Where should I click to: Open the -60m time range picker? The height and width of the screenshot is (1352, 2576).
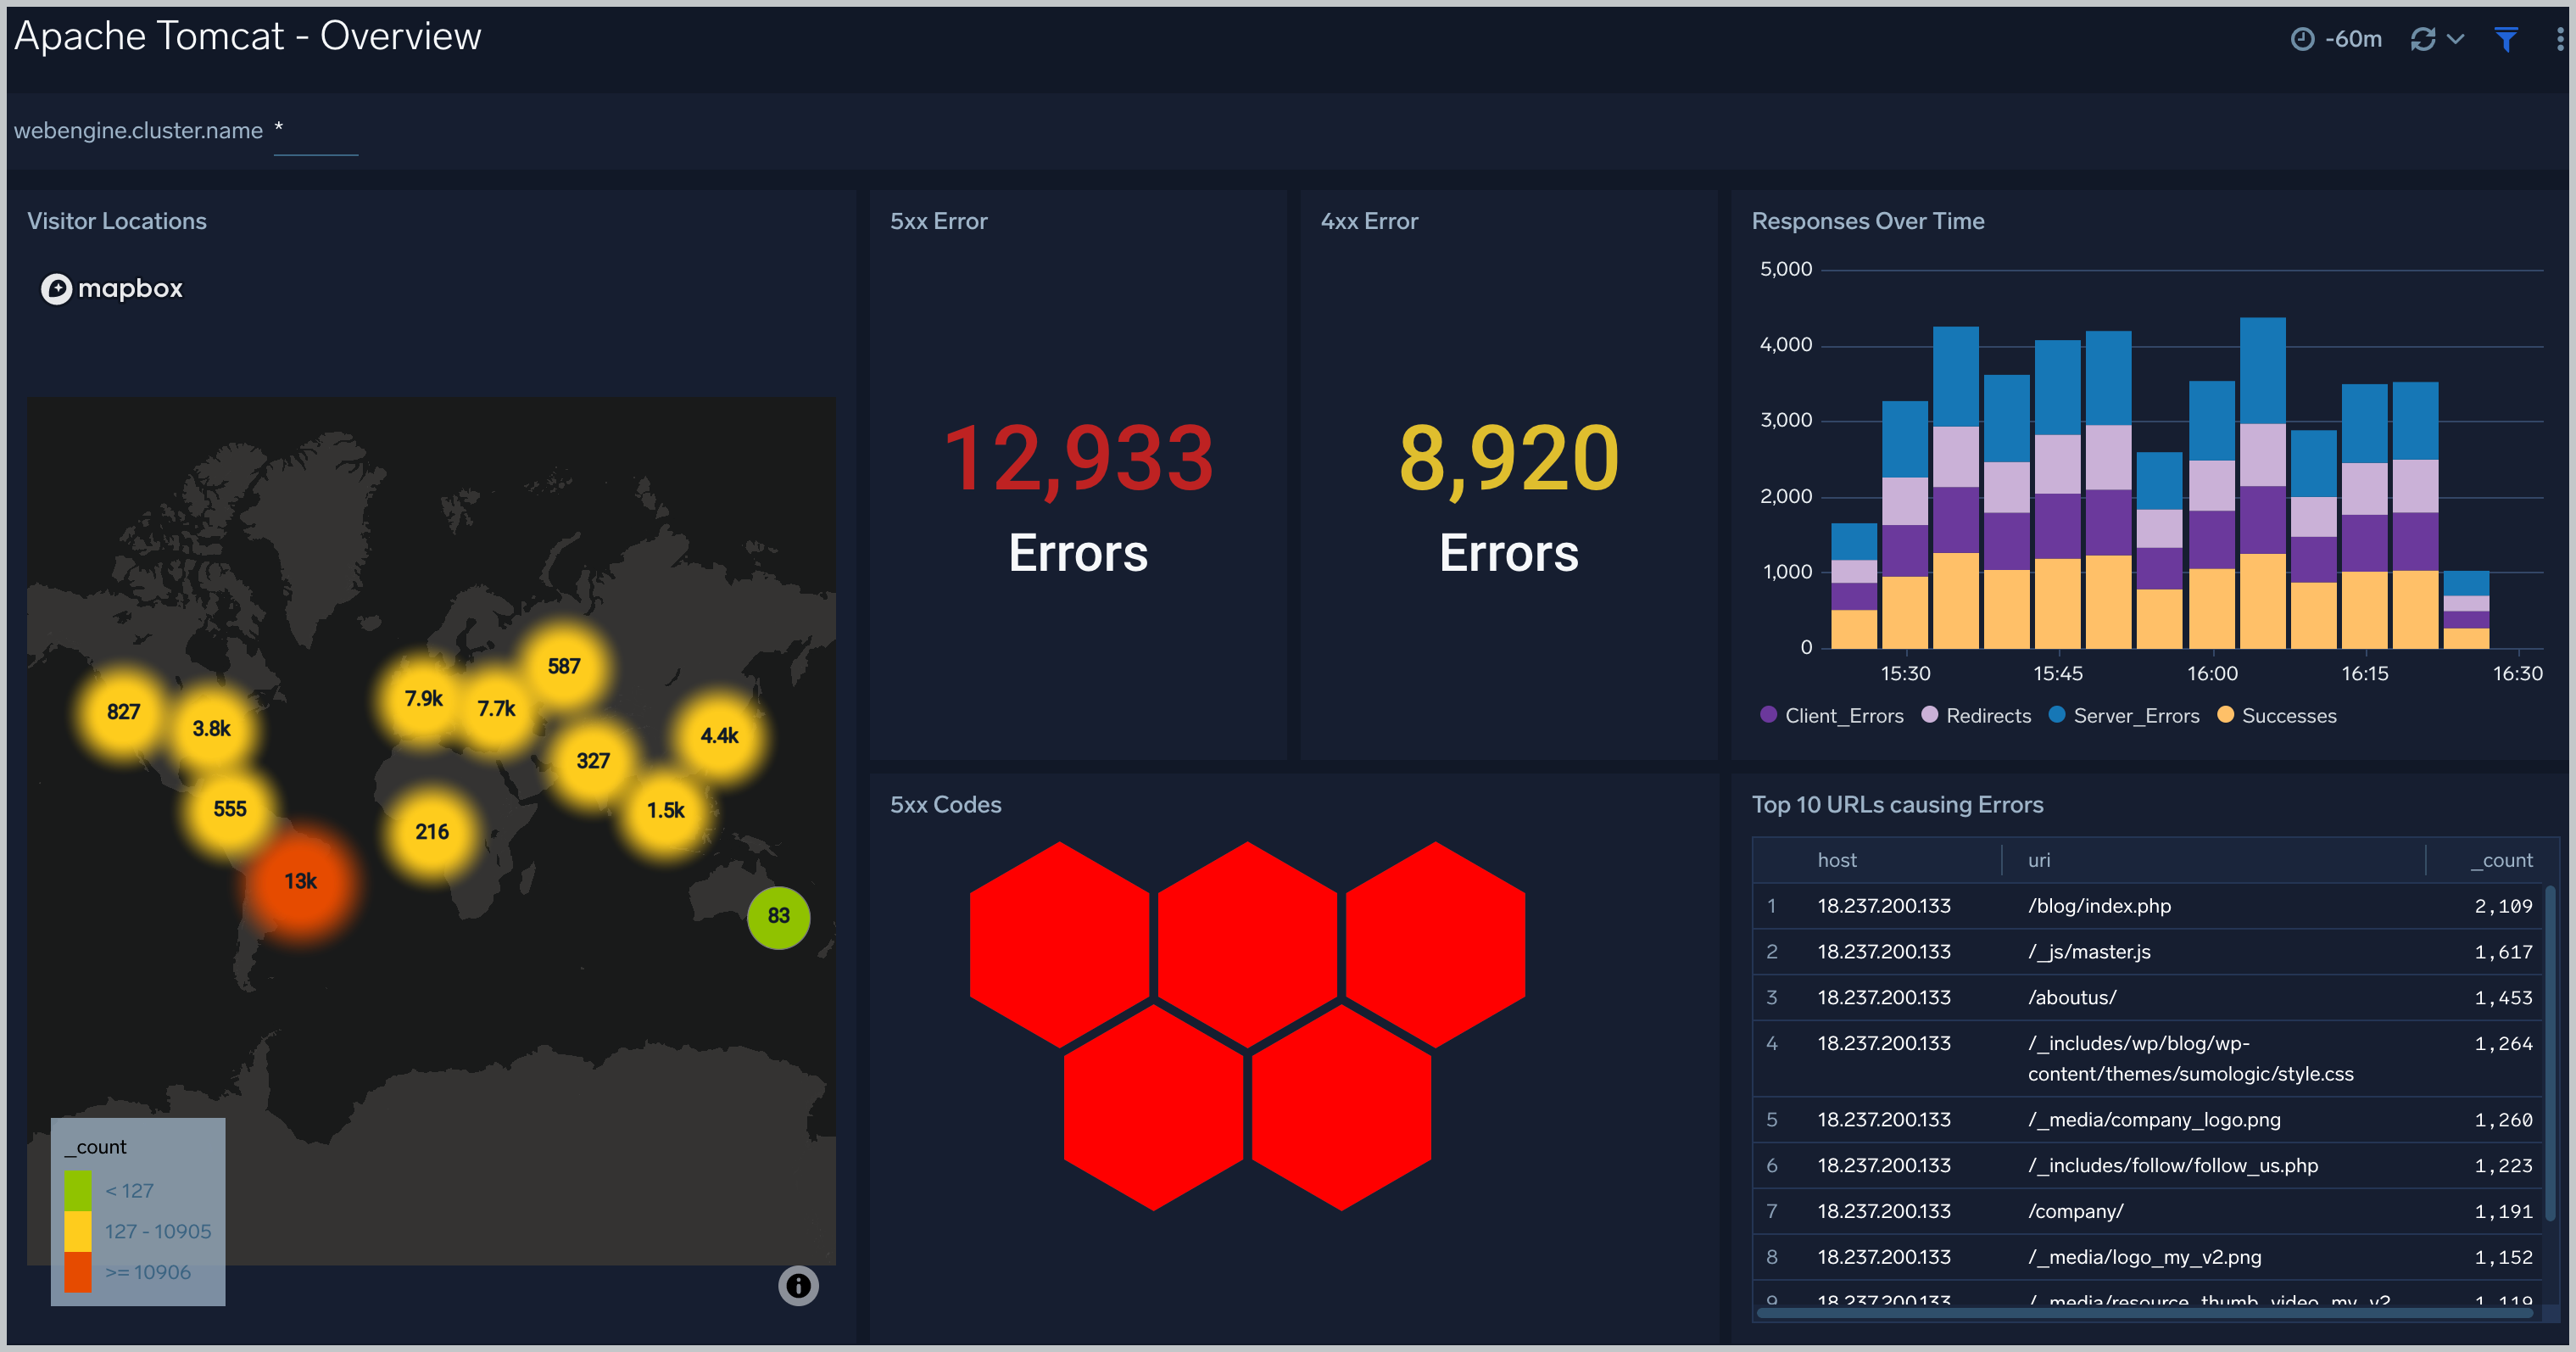tap(2335, 39)
